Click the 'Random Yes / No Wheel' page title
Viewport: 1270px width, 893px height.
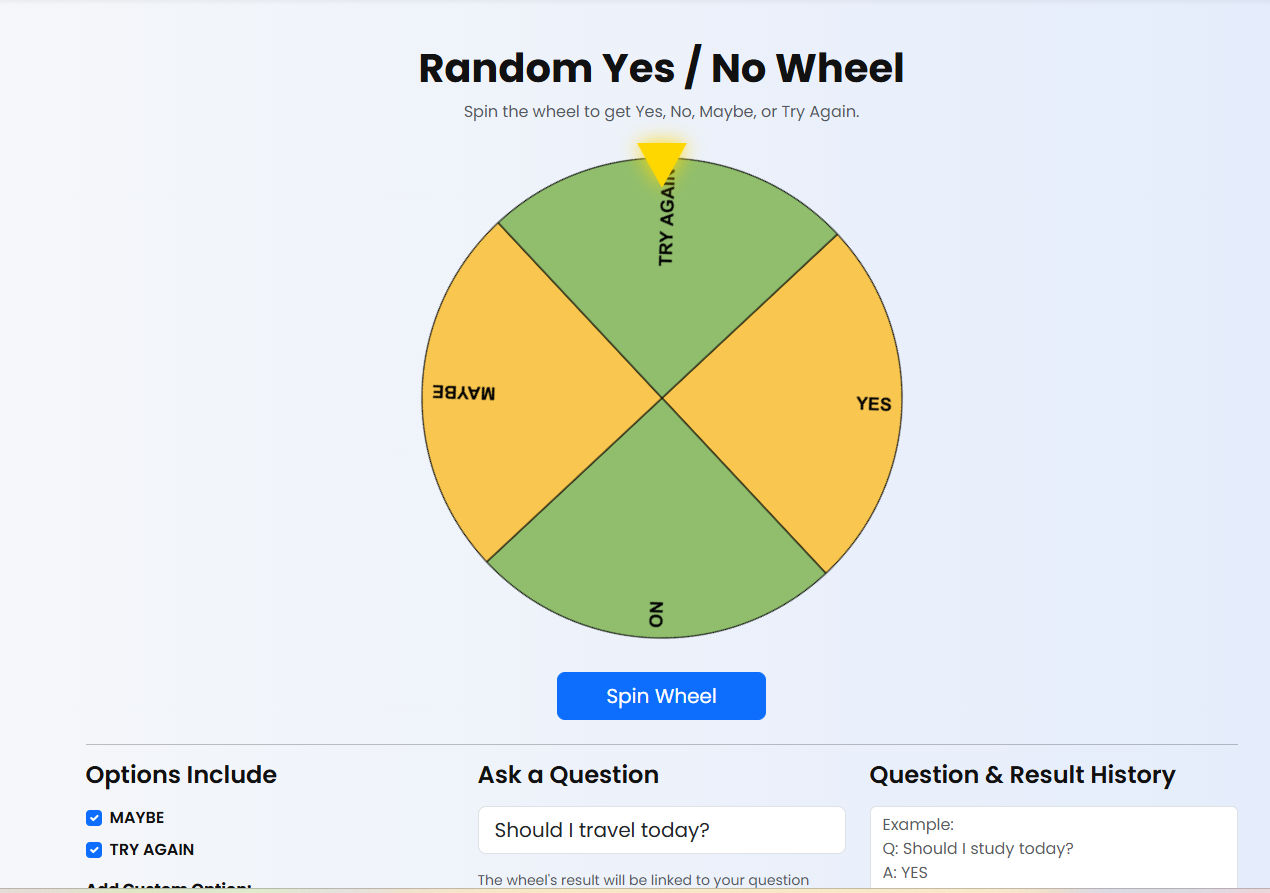click(660, 68)
